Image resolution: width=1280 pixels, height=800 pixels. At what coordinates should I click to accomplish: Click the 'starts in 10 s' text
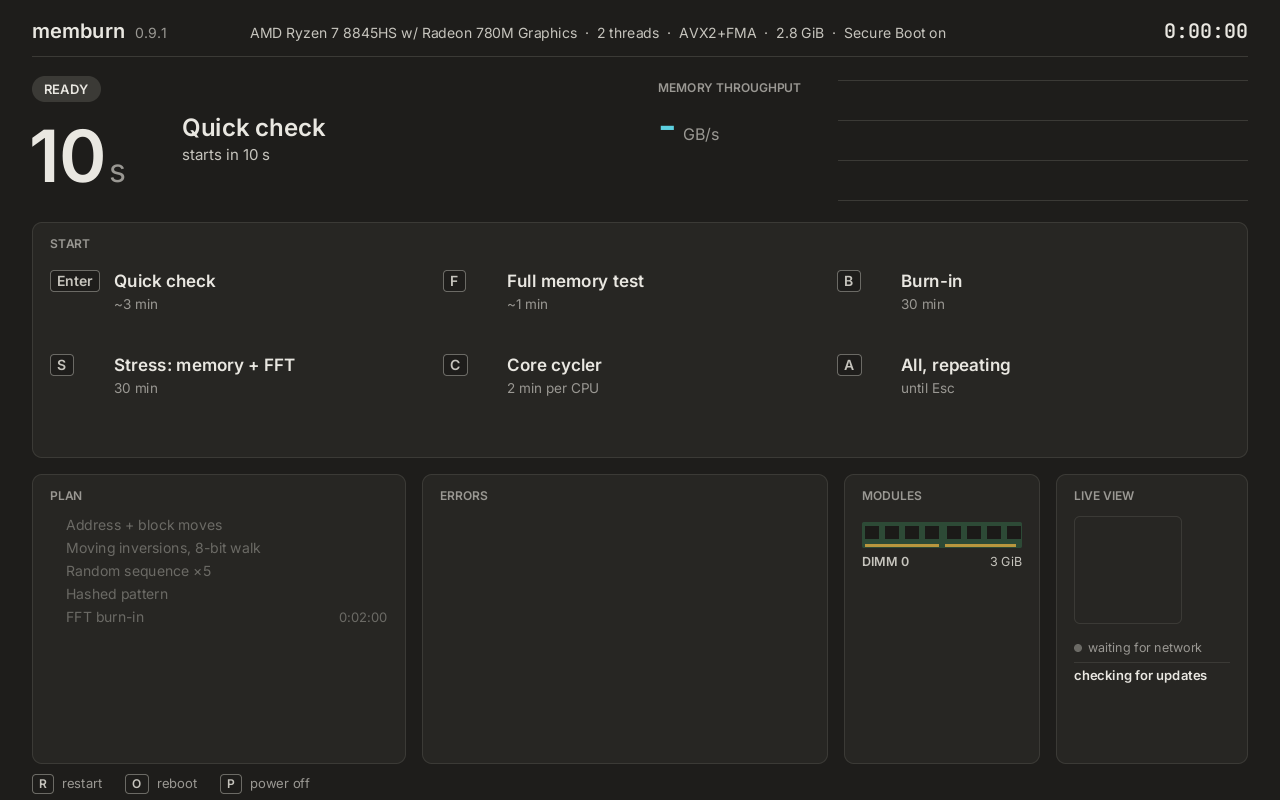(226, 155)
